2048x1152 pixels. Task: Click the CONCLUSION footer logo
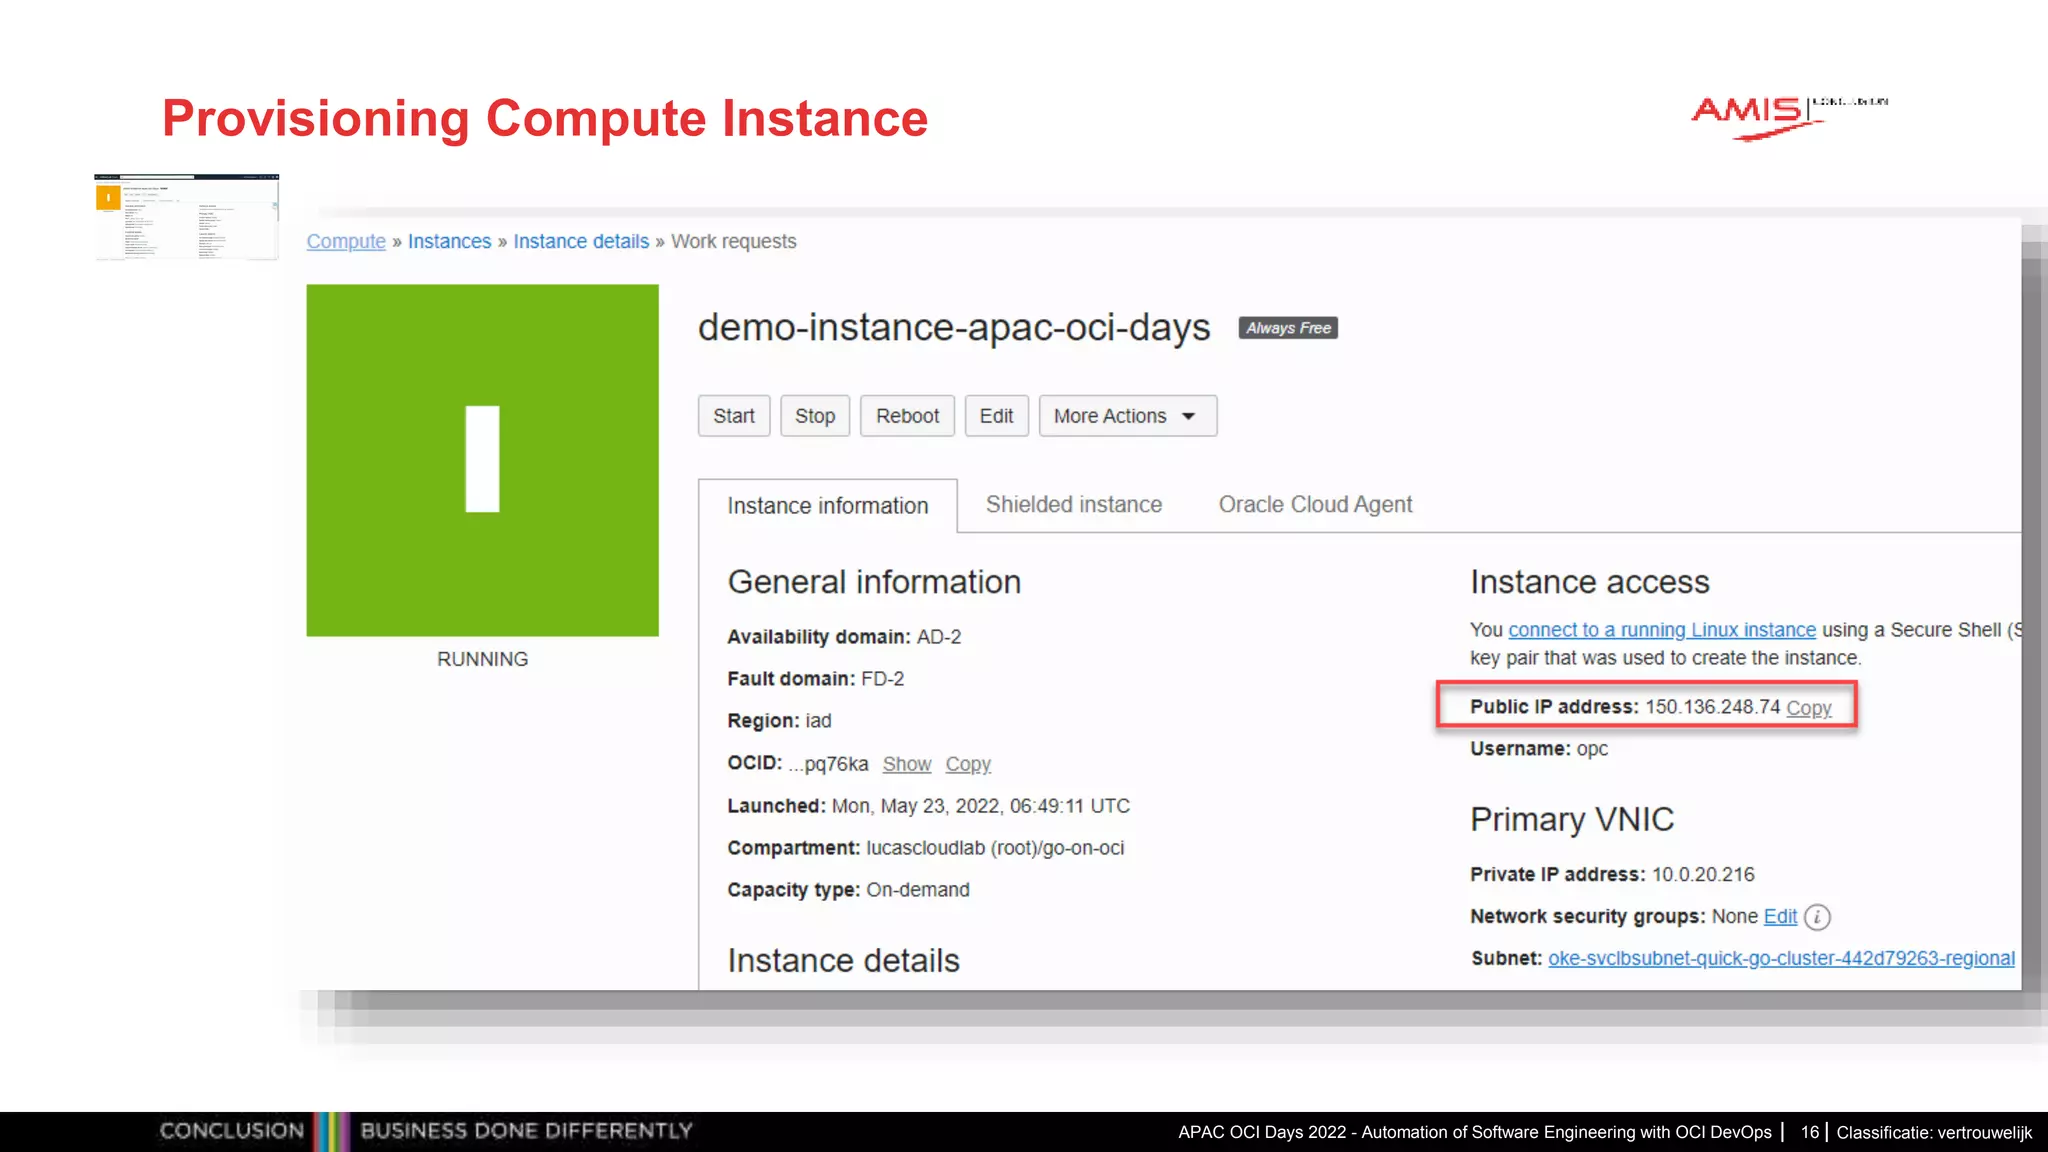pyautogui.click(x=231, y=1131)
